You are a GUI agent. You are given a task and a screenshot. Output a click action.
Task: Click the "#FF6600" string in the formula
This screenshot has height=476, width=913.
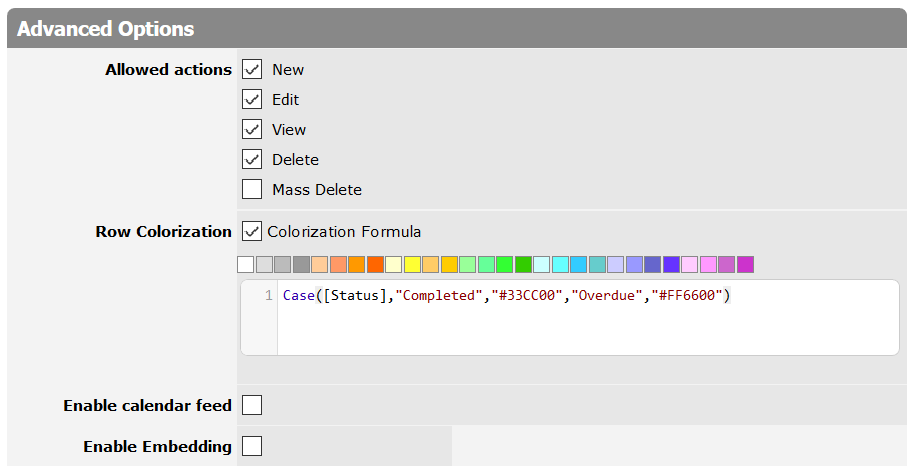(x=687, y=295)
